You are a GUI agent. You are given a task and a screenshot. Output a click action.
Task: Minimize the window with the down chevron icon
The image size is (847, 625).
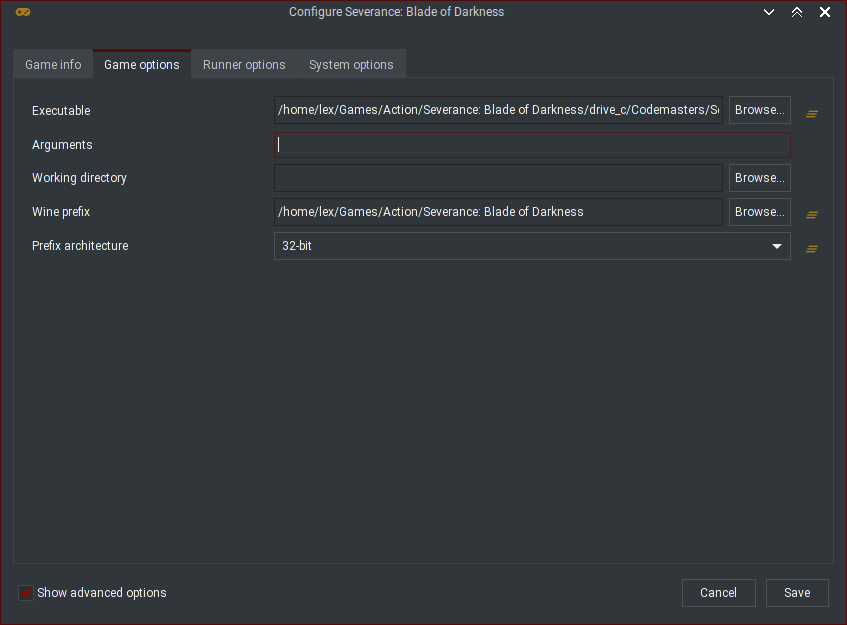point(769,12)
